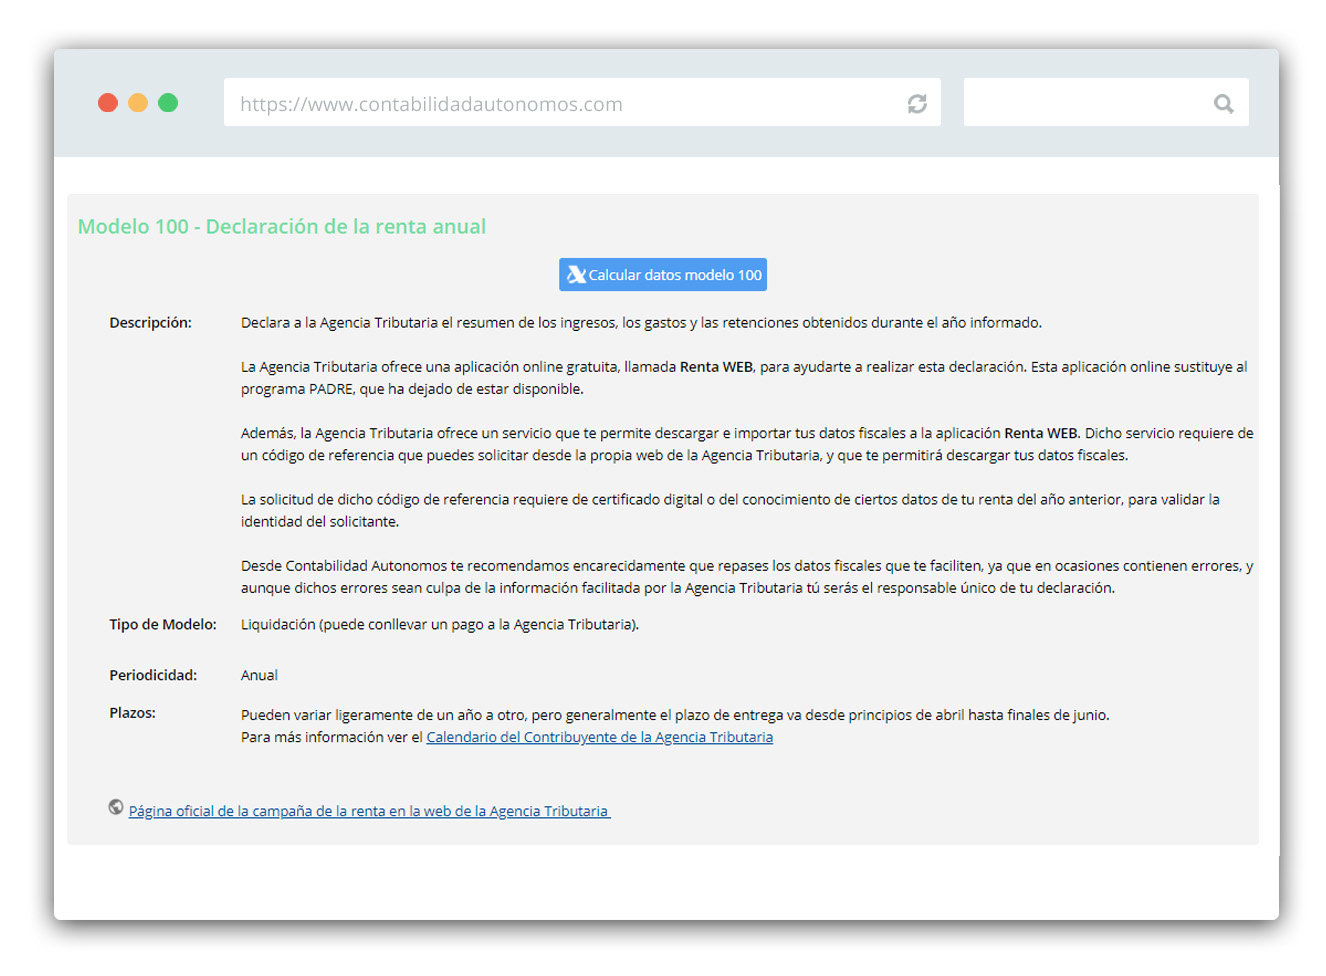The height and width of the screenshot is (976, 1326).
Task: Click the magnifying glass search icon
Action: (1223, 104)
